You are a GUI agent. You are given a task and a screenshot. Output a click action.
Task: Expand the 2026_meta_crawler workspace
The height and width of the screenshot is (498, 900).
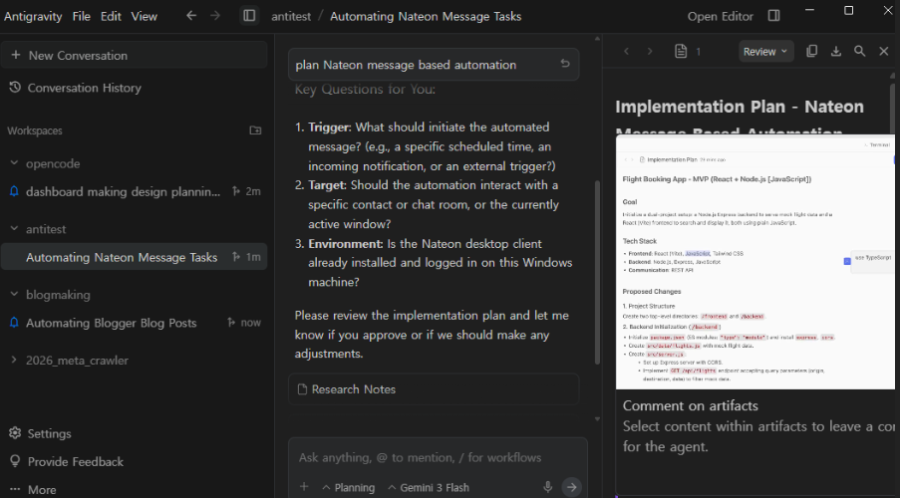[x=14, y=360]
